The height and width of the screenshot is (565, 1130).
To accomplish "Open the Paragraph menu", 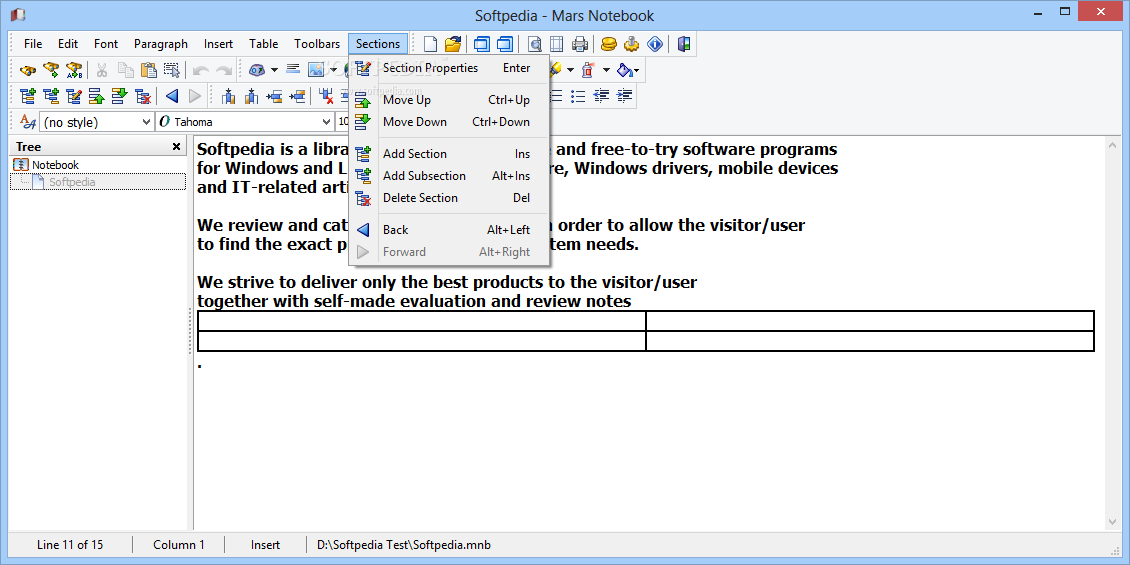I will (161, 44).
